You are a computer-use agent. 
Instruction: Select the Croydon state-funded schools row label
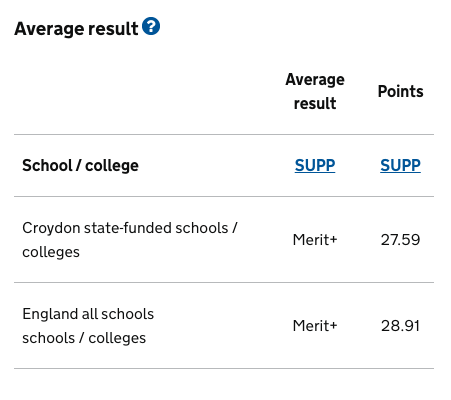point(130,240)
